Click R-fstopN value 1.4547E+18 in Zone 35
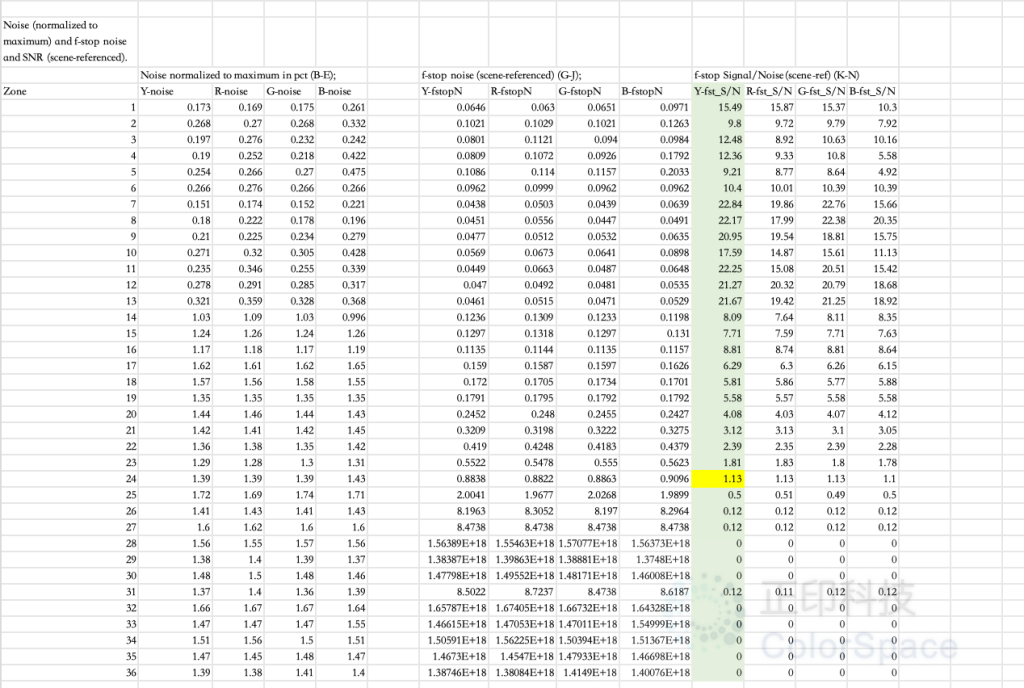Viewport: 1024px width, 688px height. tap(522, 657)
